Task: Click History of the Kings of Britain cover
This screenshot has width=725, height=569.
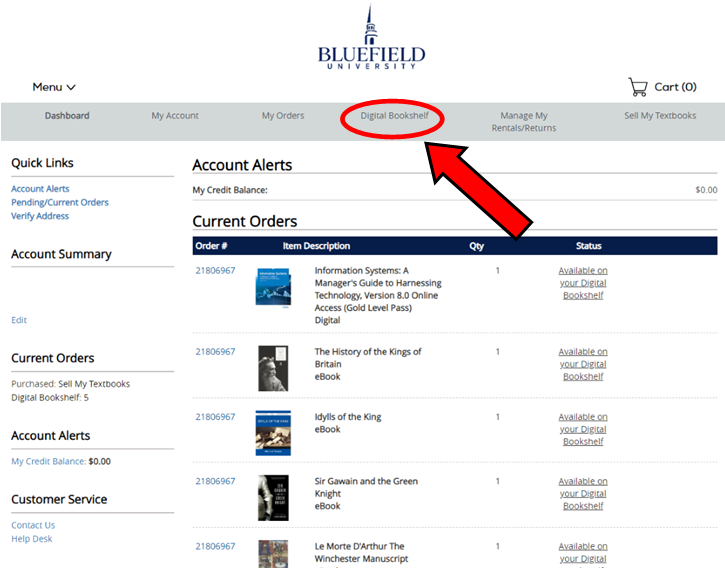Action: point(273,368)
